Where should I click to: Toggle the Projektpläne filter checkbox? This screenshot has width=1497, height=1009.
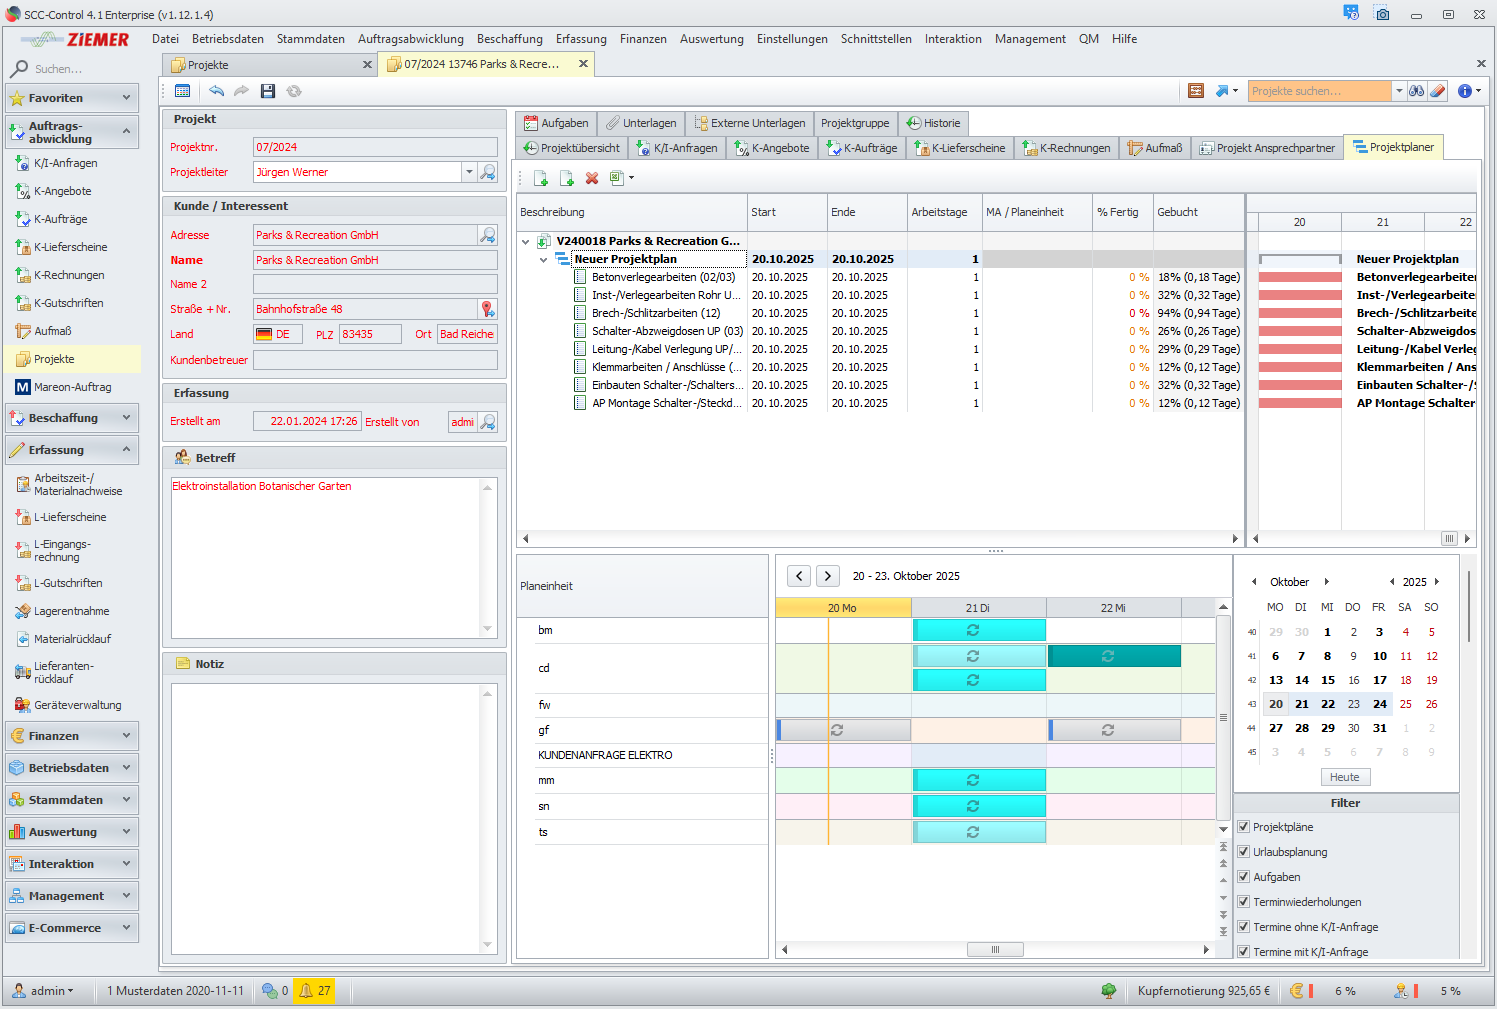pos(1244,827)
